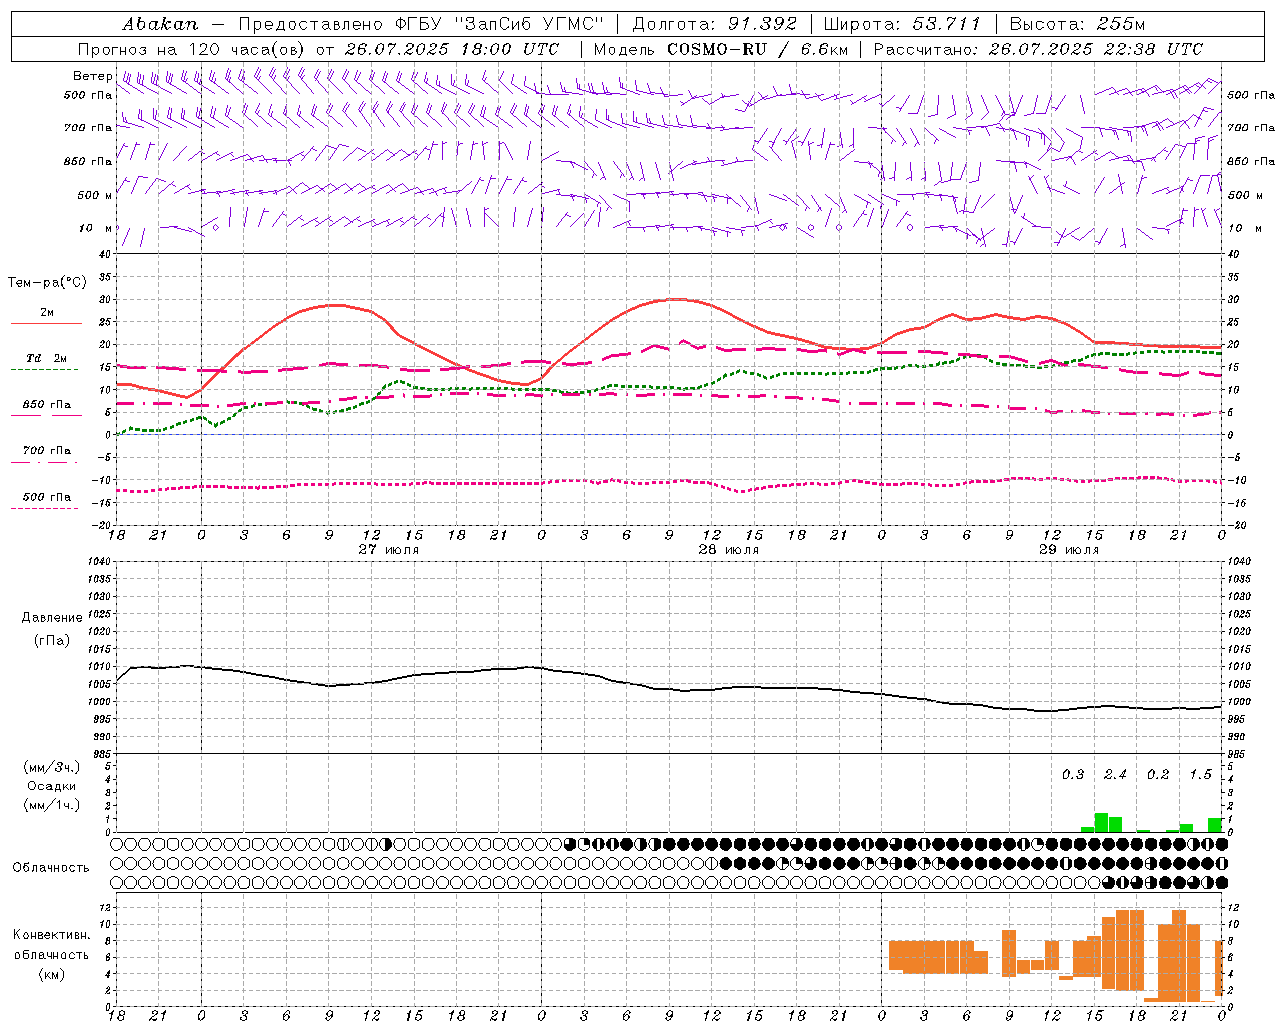1280x1024 pixels.
Task: Click the "700 гПа" legend entry in temperature panel
Action: pos(47,451)
